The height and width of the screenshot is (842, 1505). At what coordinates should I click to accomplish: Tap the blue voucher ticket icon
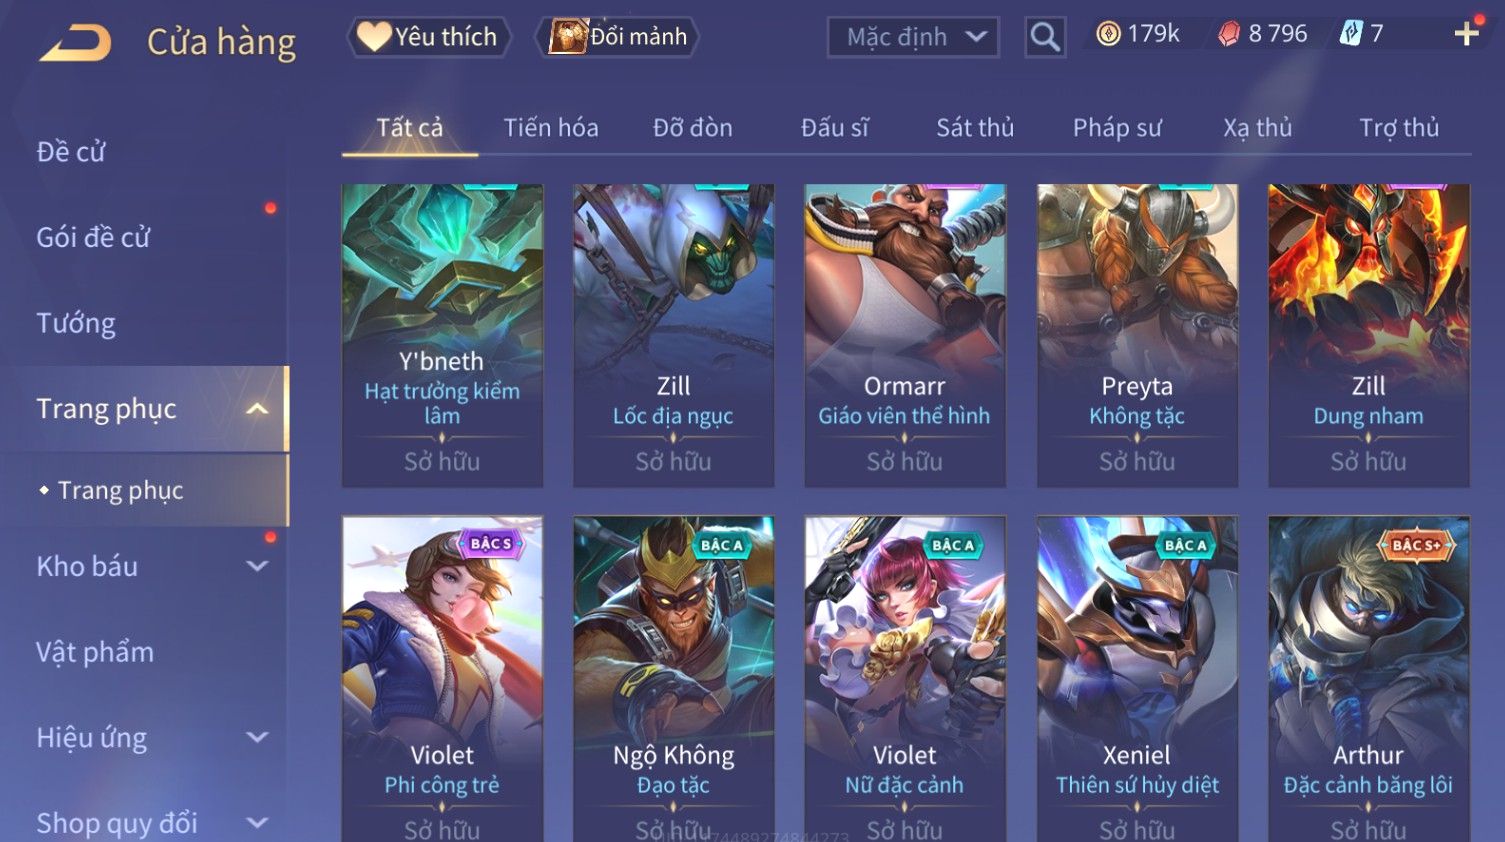coord(1351,34)
